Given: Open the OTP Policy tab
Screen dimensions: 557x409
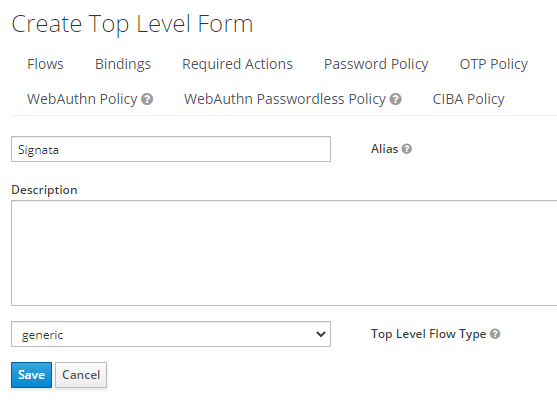Looking at the screenshot, I should coord(494,64).
